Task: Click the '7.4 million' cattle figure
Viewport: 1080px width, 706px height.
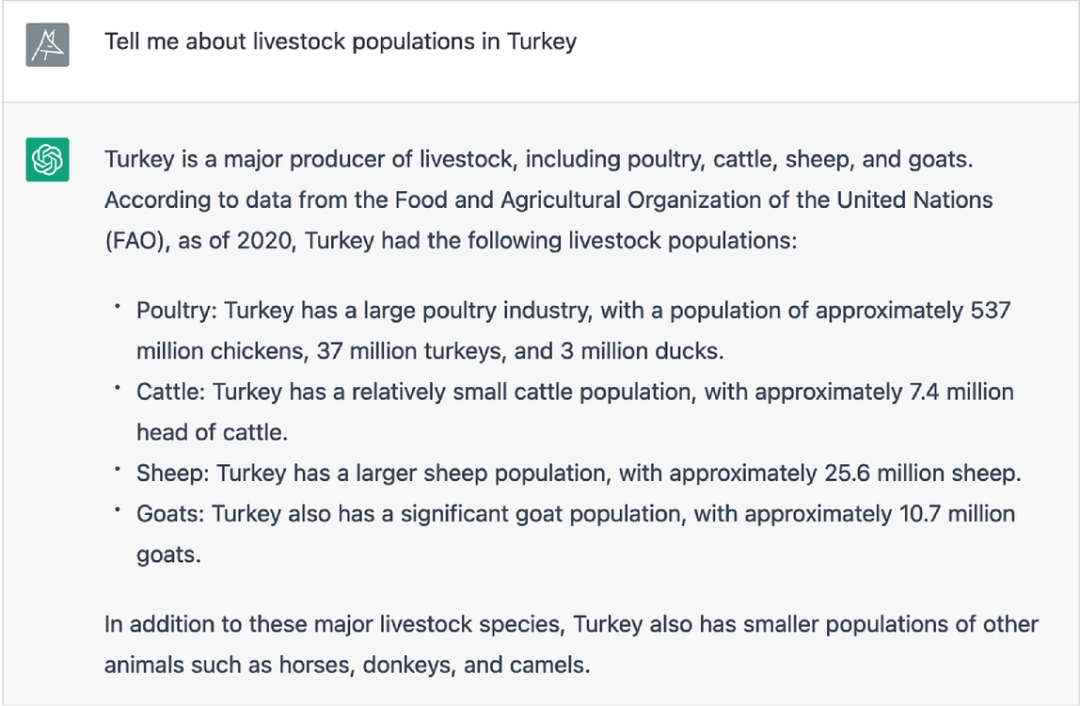Action: click(960, 391)
